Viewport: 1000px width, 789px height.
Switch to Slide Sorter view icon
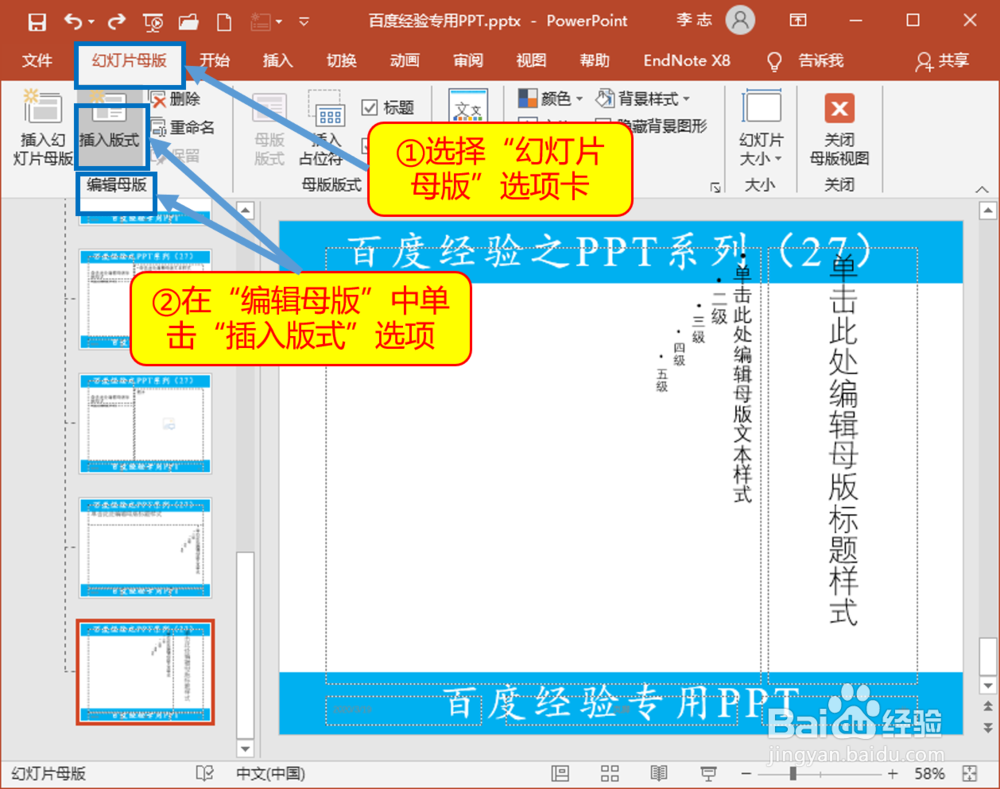(x=610, y=774)
